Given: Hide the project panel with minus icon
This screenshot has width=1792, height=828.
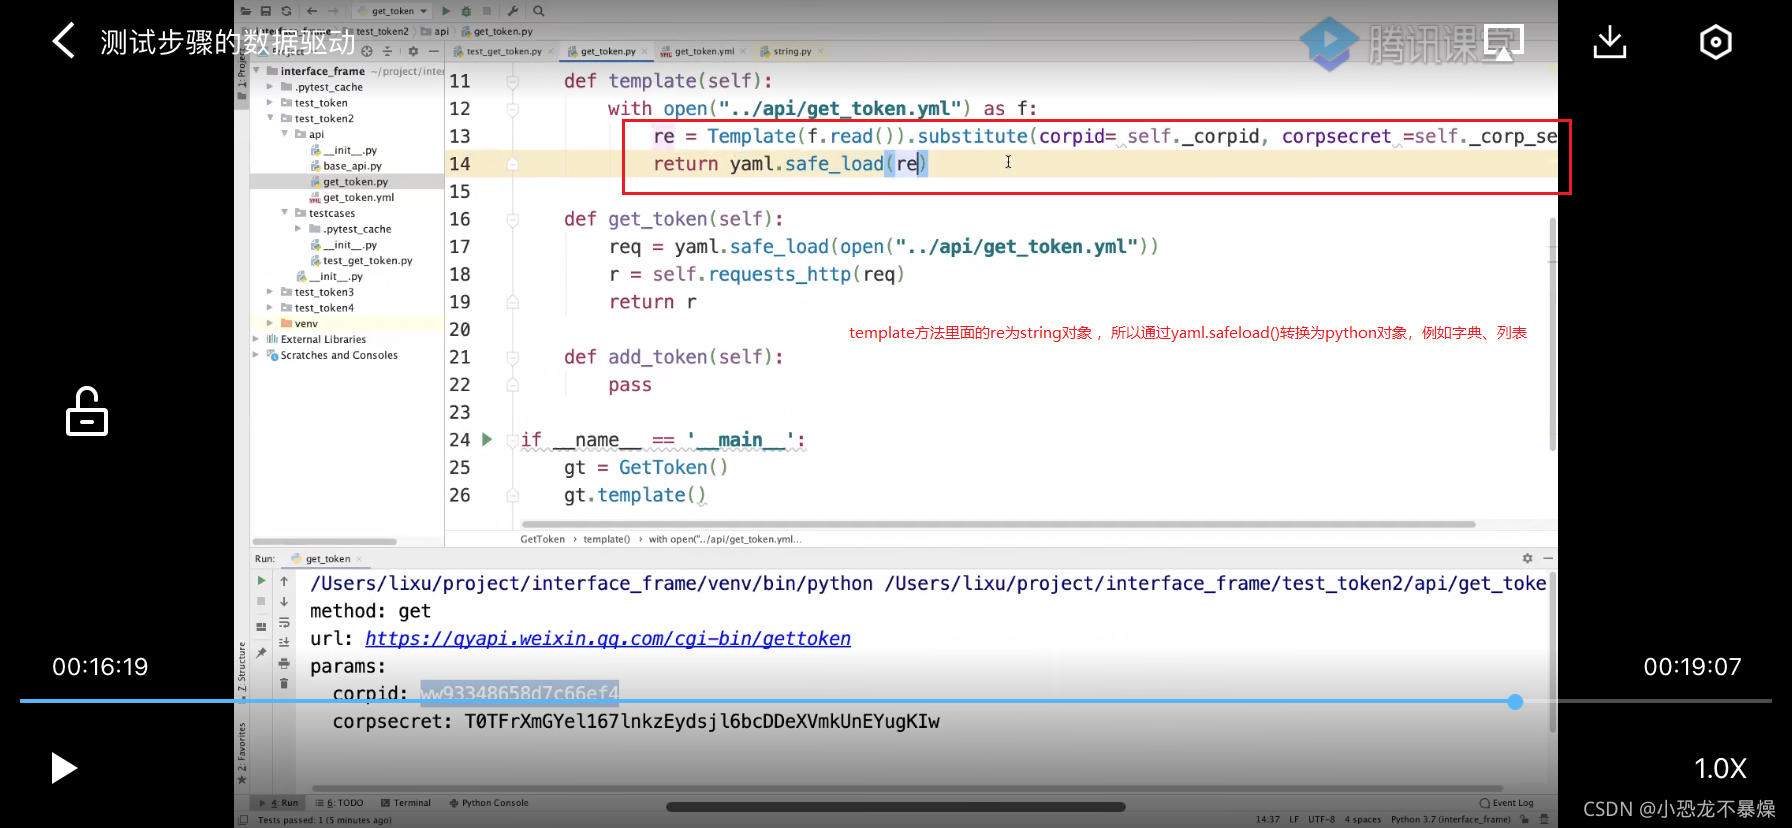Looking at the screenshot, I should [x=433, y=51].
